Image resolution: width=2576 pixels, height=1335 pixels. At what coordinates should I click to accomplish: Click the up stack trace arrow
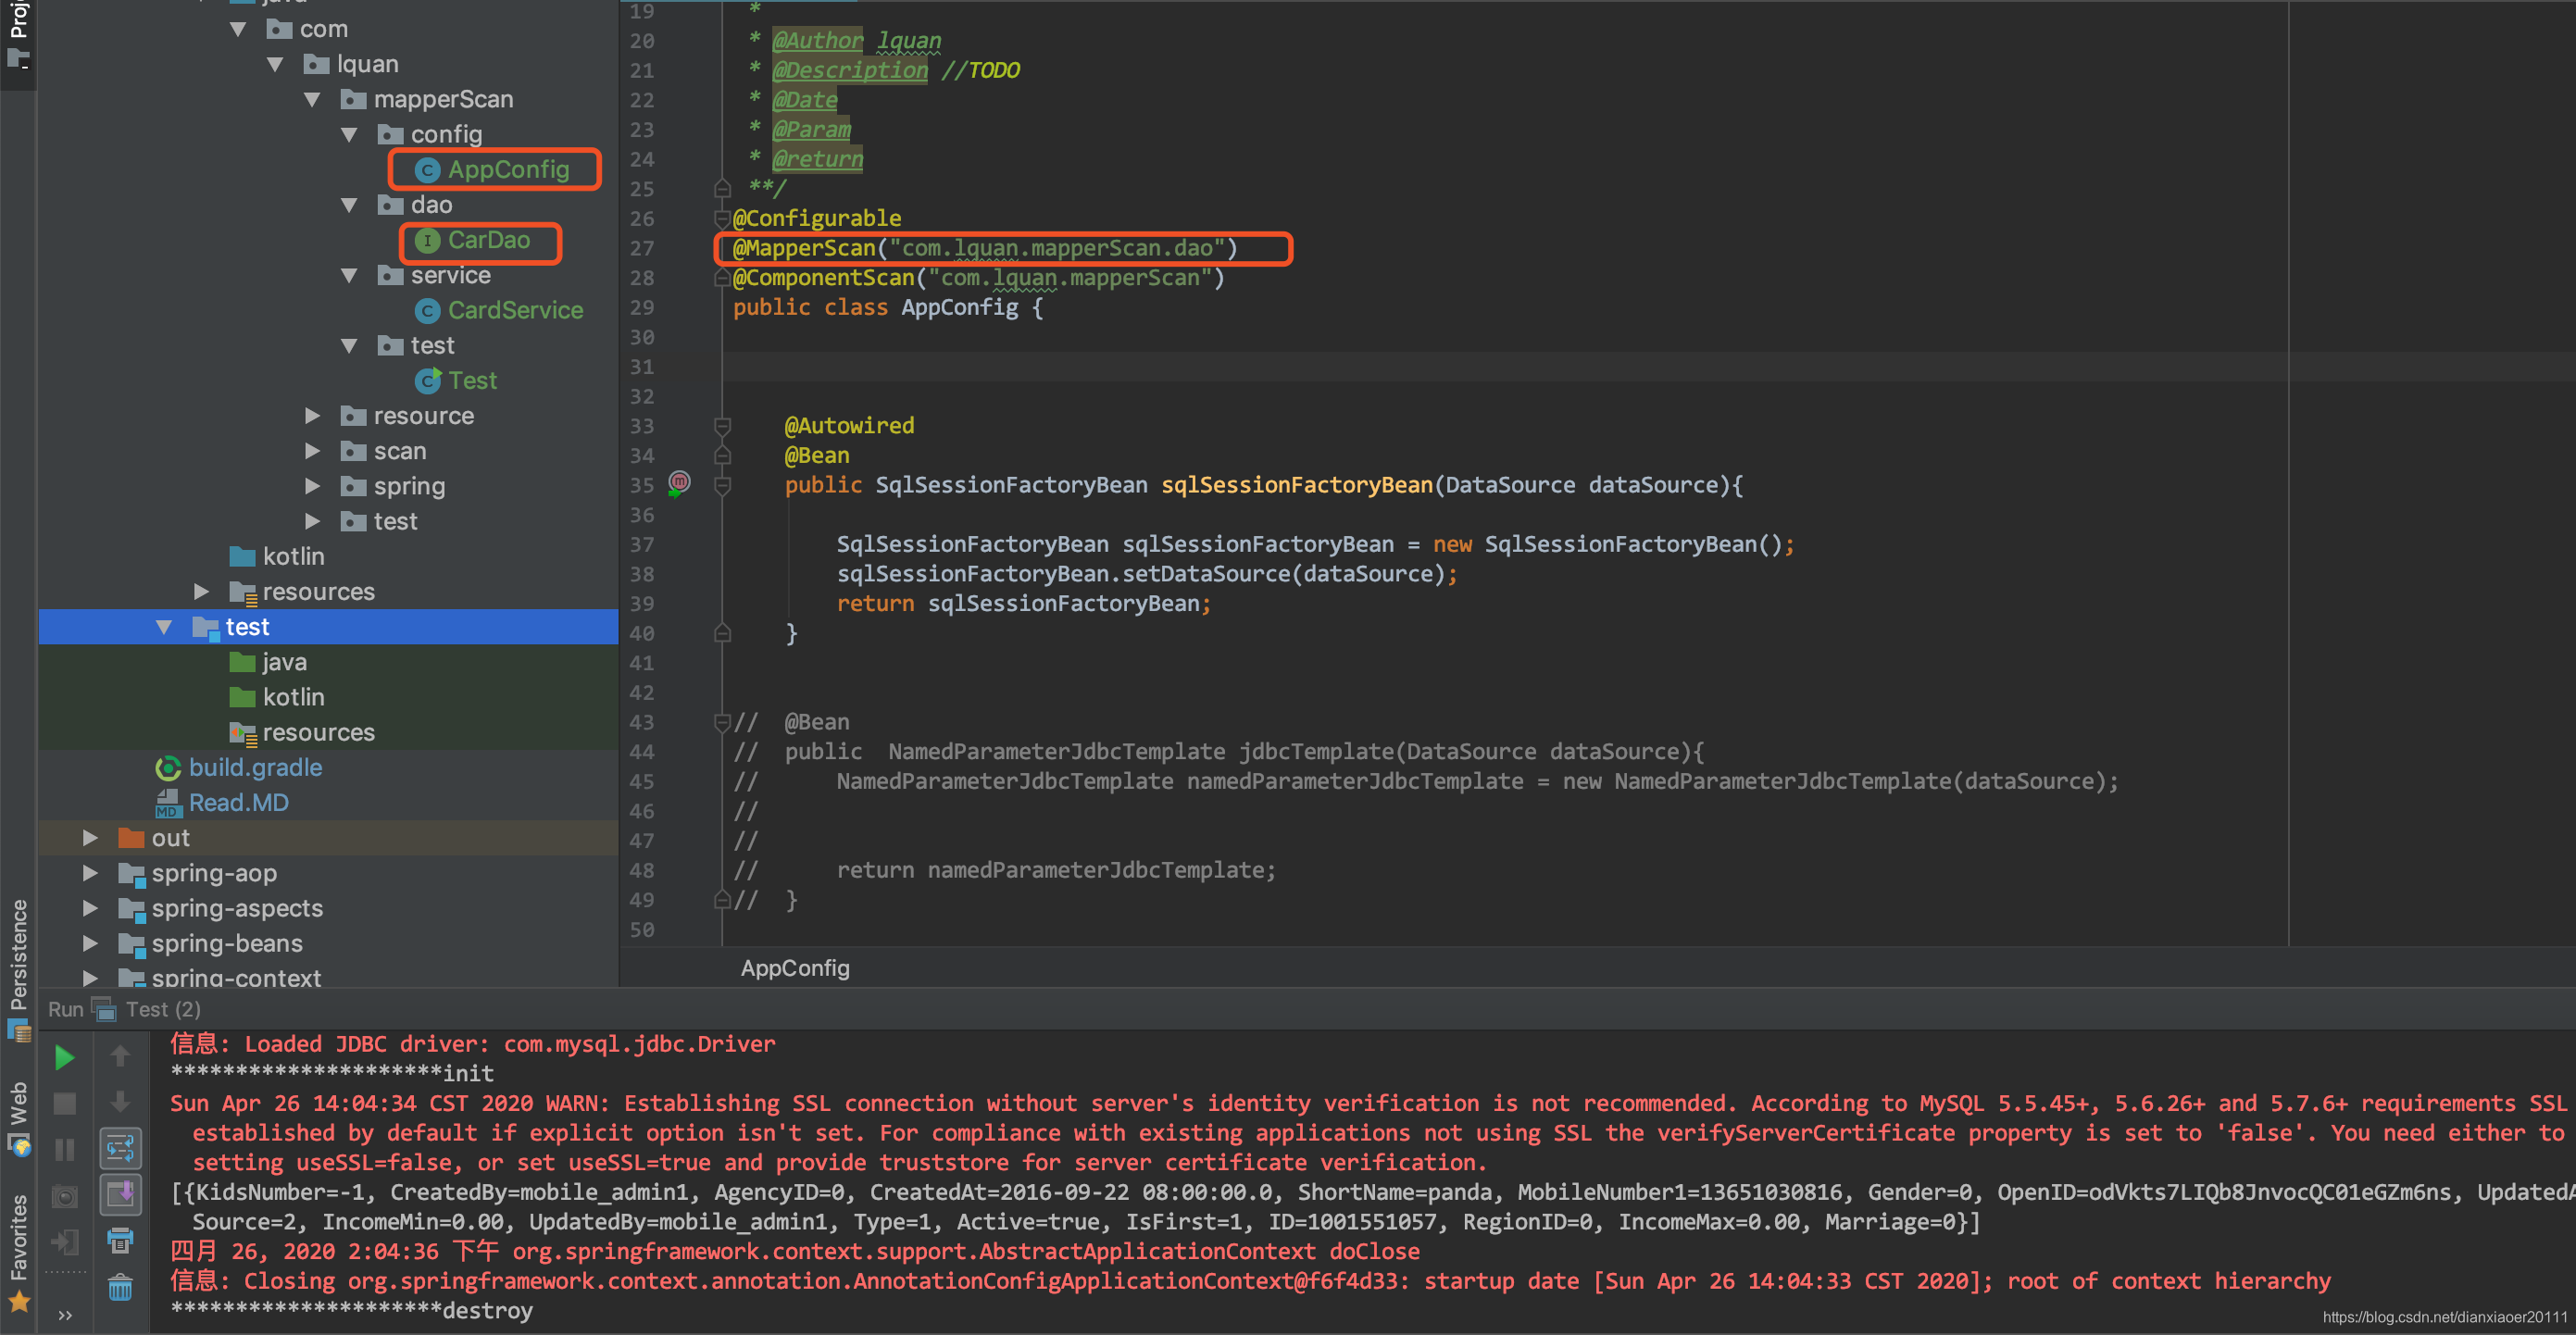tap(120, 1056)
